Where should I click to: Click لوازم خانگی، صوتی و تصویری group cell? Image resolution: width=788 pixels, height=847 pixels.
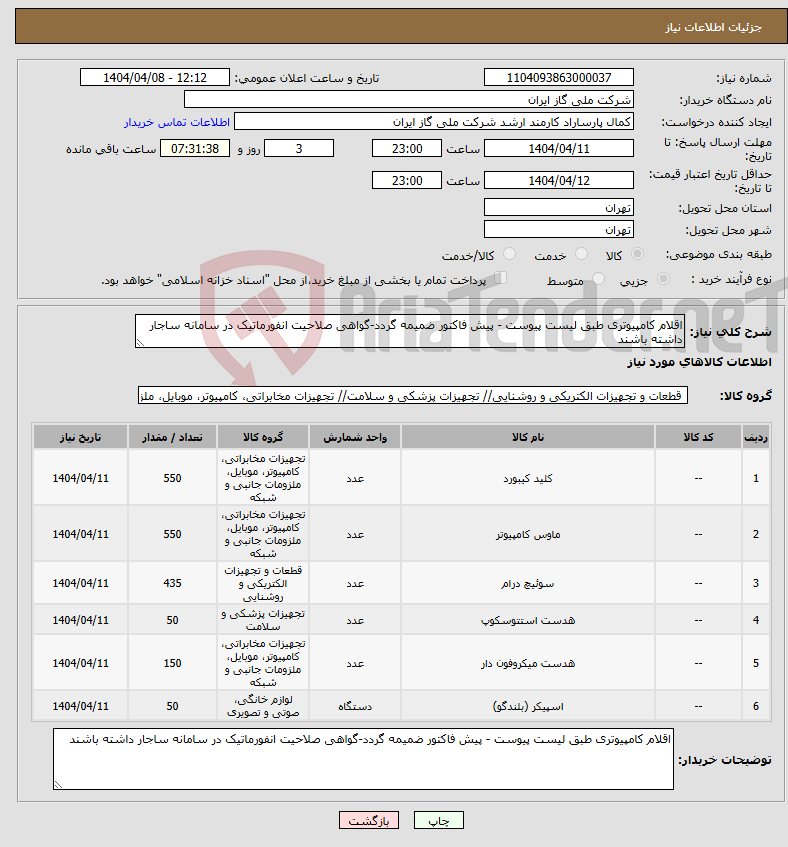[x=263, y=706]
